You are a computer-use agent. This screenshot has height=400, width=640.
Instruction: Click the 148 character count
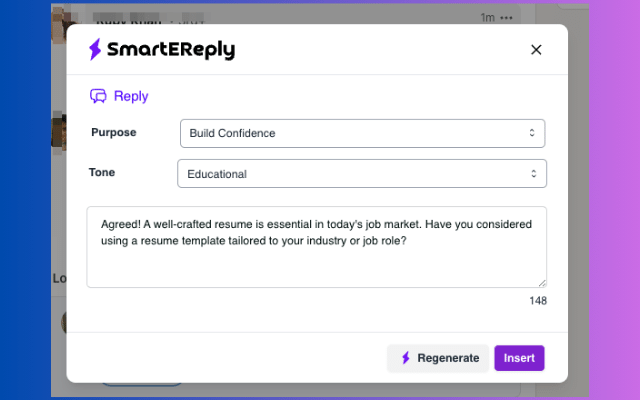[x=538, y=301]
